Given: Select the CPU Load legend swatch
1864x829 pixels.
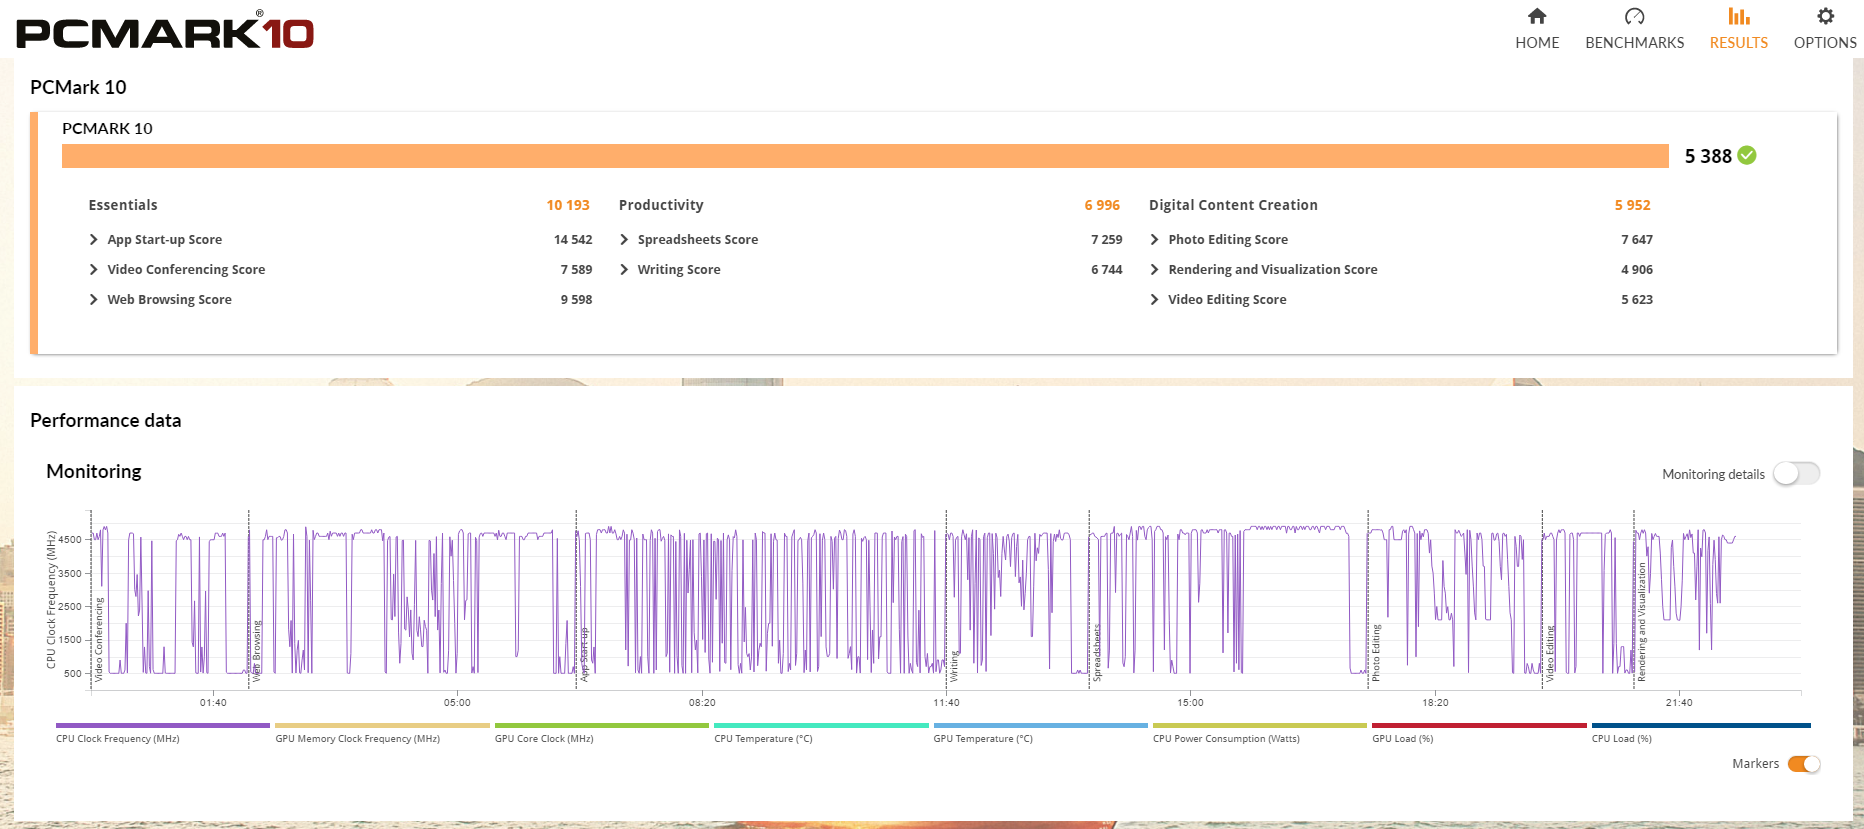Looking at the screenshot, I should pos(1701,726).
